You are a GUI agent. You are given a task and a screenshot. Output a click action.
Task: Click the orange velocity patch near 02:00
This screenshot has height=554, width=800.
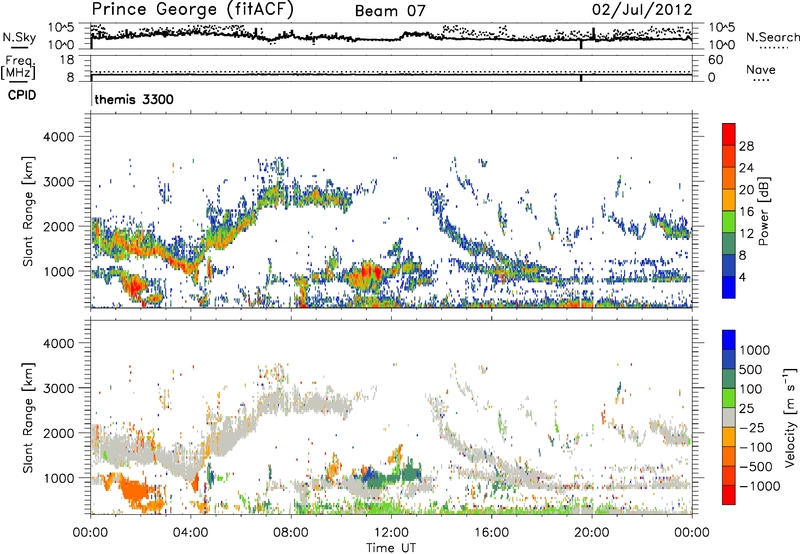click(x=134, y=491)
